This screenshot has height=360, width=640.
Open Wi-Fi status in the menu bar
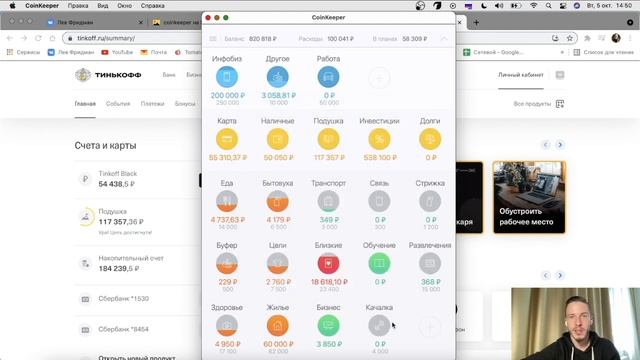[533, 6]
